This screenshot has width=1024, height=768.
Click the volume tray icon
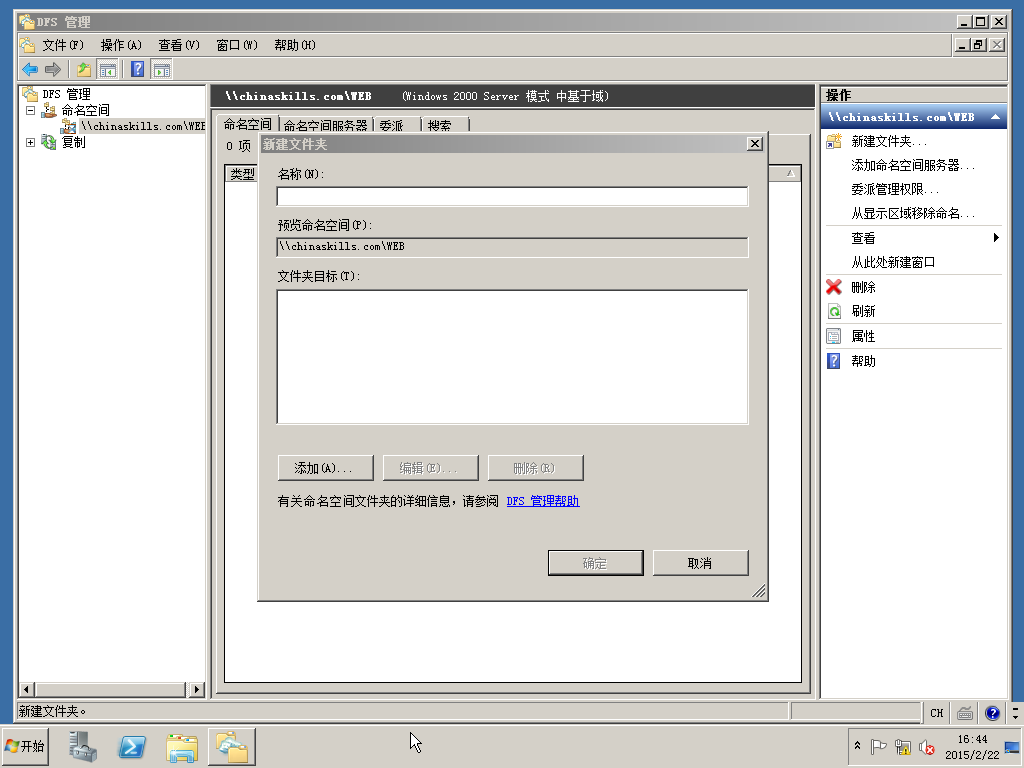point(927,746)
